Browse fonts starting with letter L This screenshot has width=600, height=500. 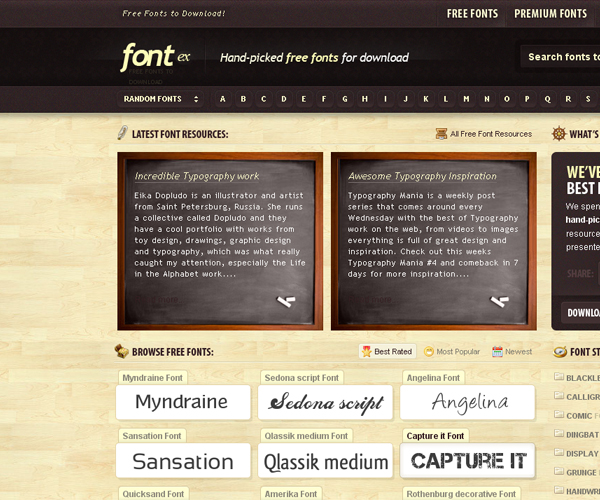tap(446, 99)
